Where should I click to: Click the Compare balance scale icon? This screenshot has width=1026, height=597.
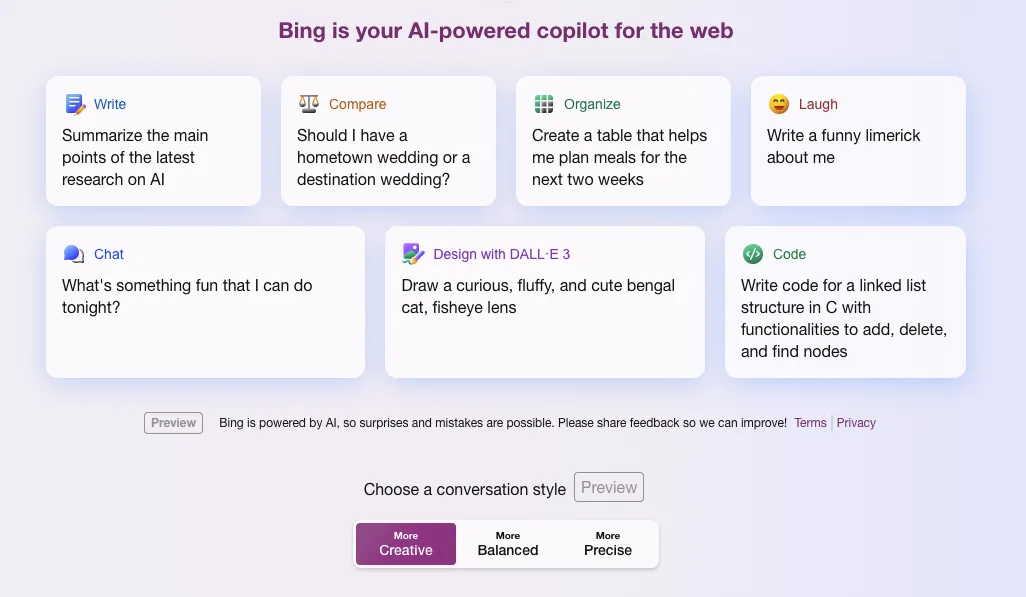pyautogui.click(x=309, y=104)
